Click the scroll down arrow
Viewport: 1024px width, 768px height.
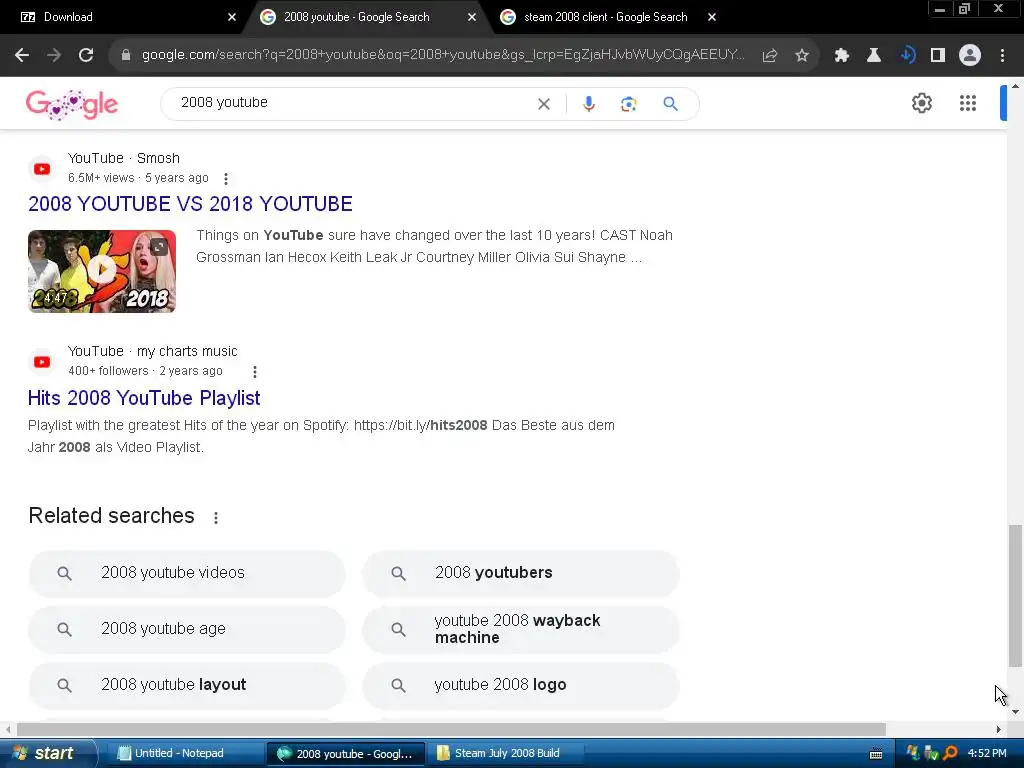(1015, 711)
